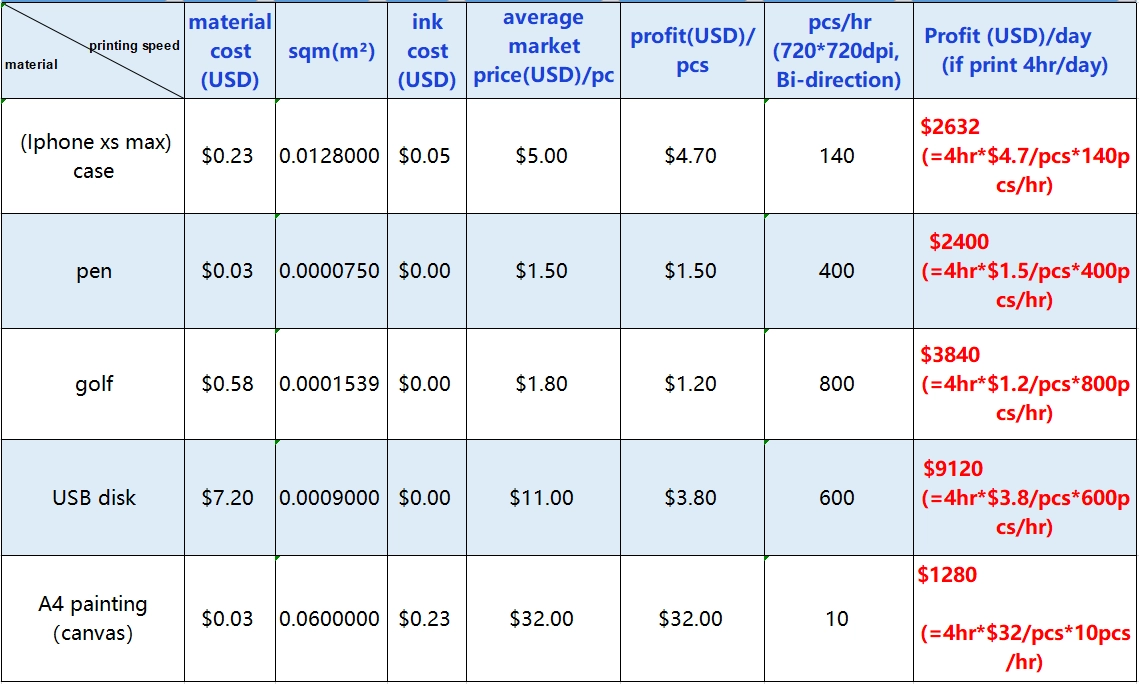The image size is (1139, 684).
Task: Click the 'pcs/hr (720*720dpi, Bi-direction)' header
Action: (838, 51)
